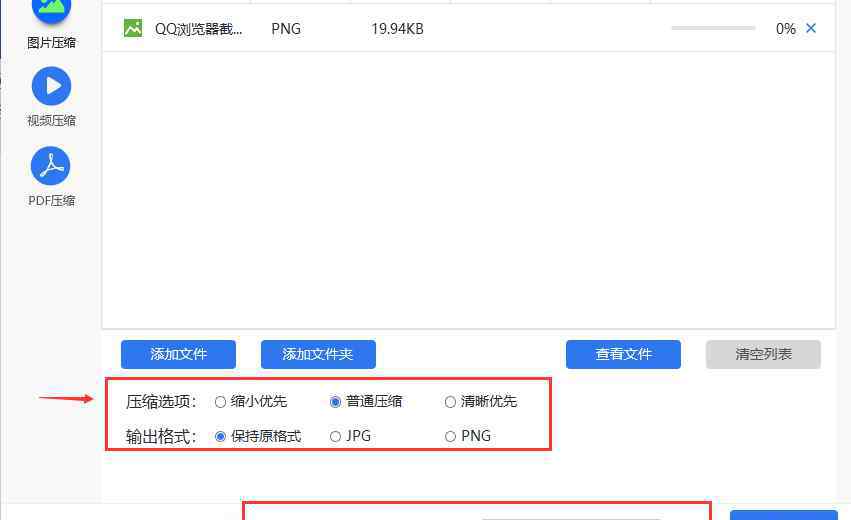
Task: Open the 图片压缩 image compression icon
Action: pos(51,11)
